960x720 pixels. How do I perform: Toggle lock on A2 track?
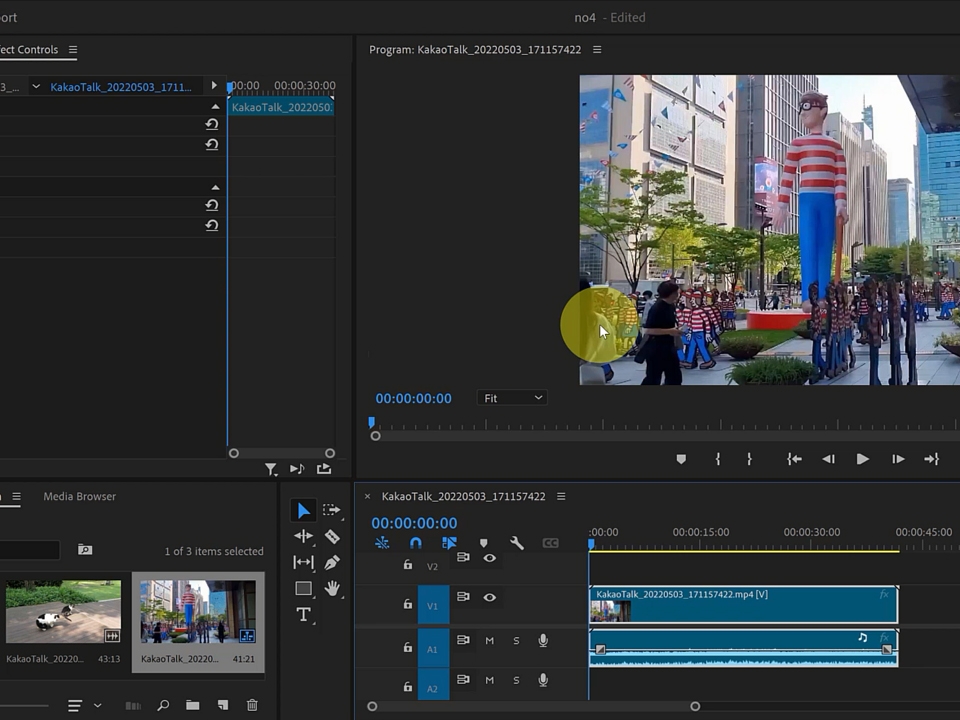pyautogui.click(x=408, y=687)
